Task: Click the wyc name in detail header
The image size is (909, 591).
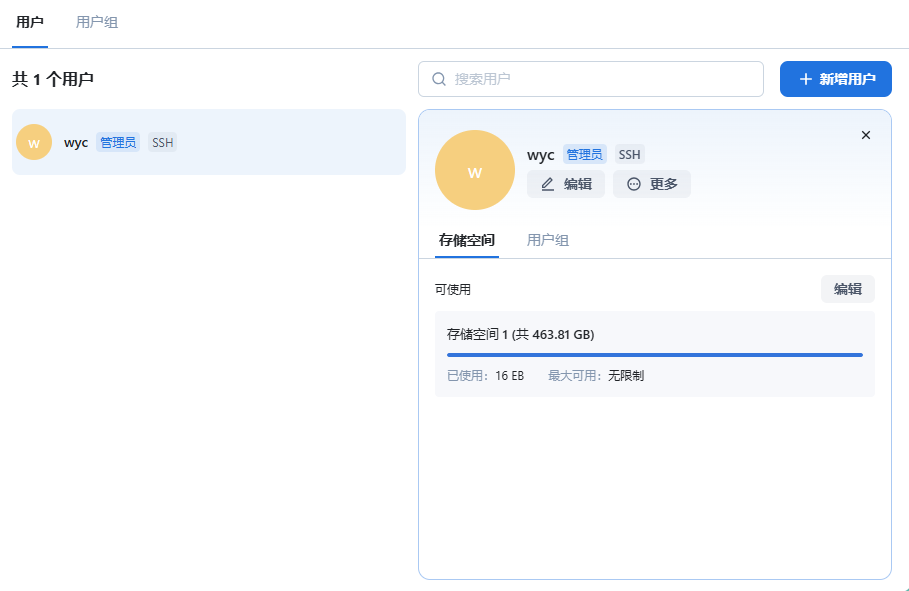Action: 540,155
